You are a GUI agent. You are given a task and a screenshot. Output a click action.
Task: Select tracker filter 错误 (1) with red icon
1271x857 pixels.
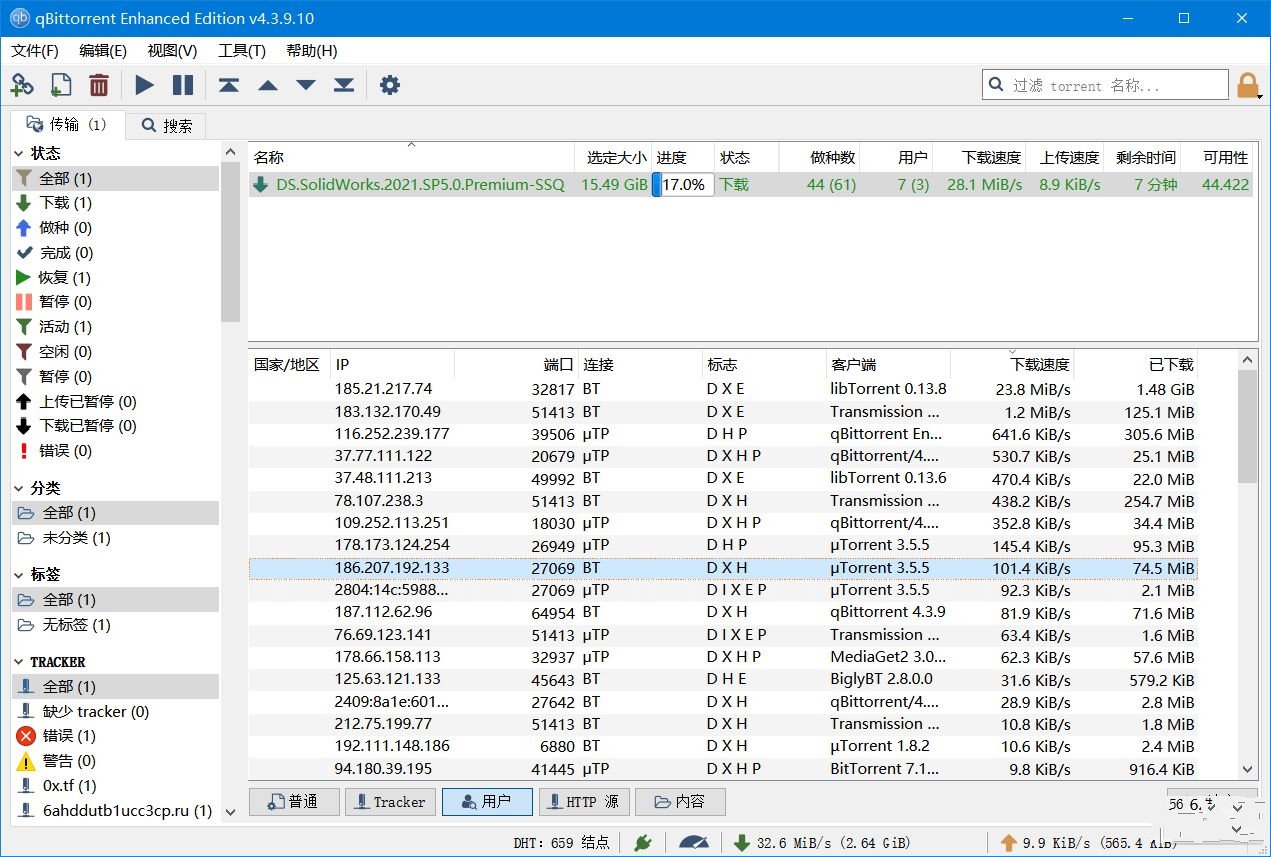click(x=115, y=736)
